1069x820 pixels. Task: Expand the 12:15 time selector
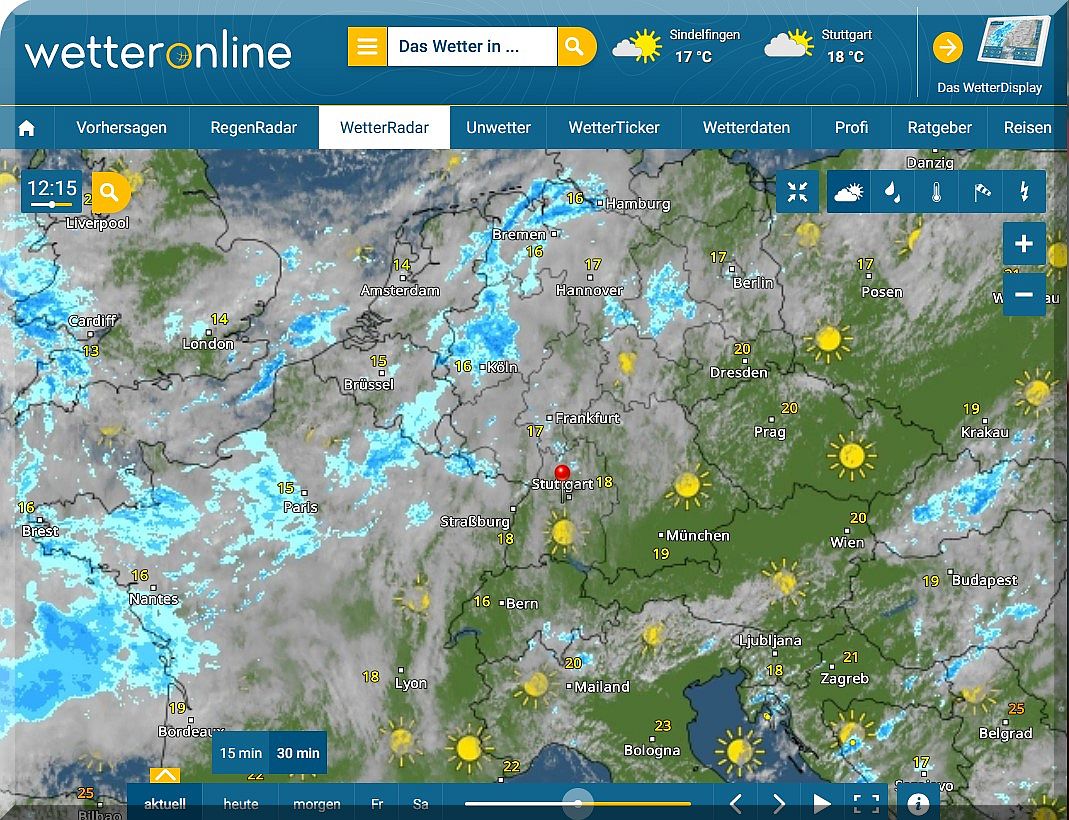coord(52,192)
